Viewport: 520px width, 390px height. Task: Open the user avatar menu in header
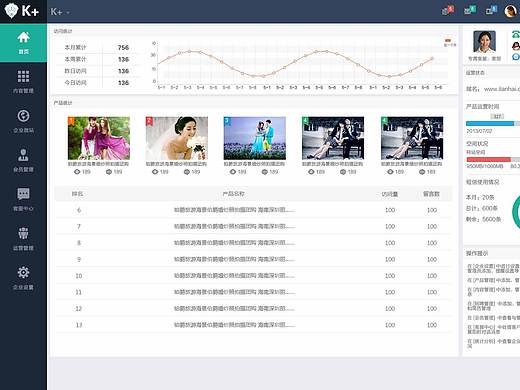tap(510, 11)
